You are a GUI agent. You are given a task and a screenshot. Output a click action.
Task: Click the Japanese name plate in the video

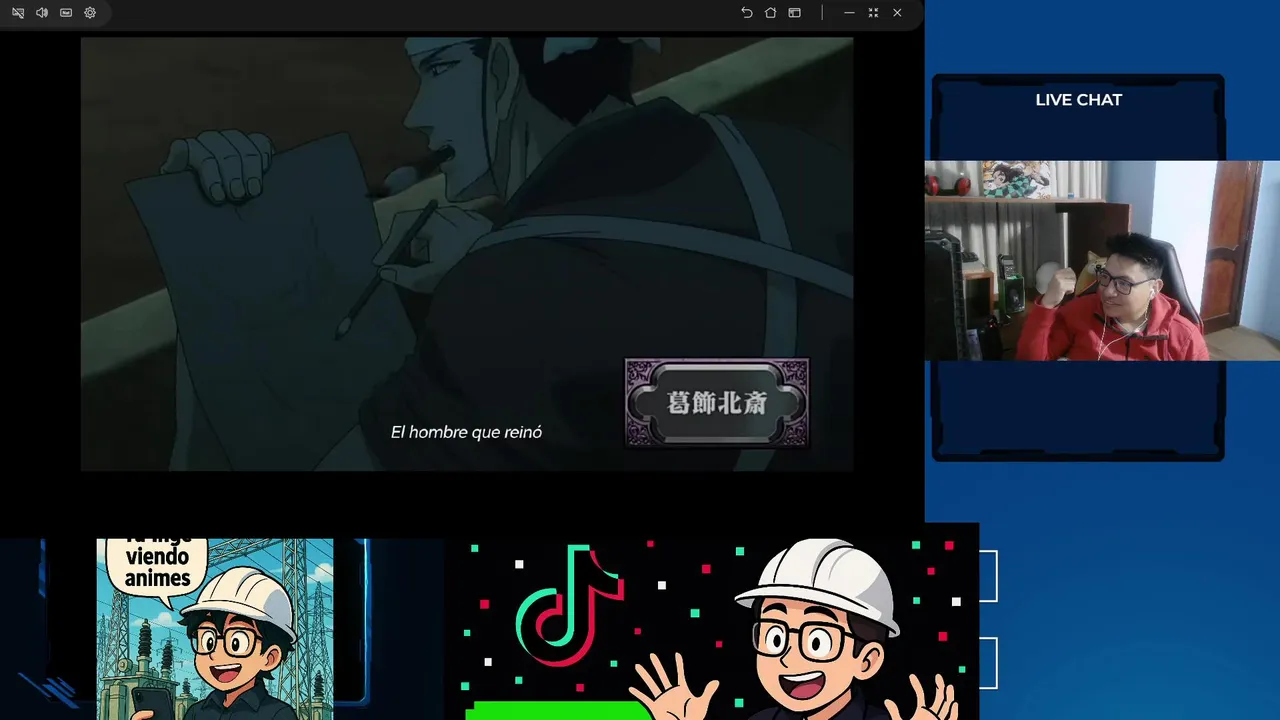(x=717, y=403)
